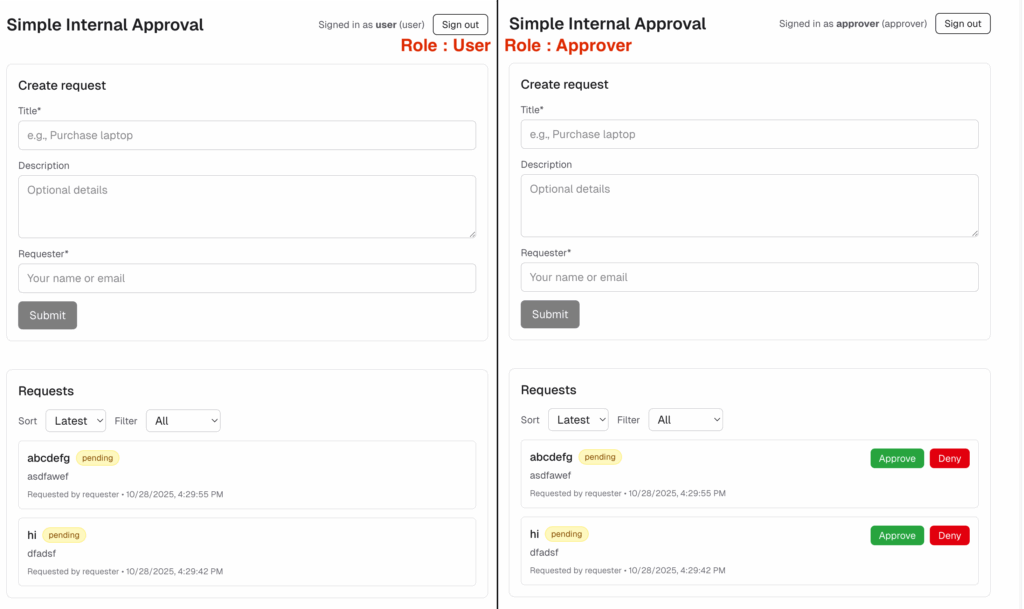The width and height of the screenshot is (1024, 609).
Task: Select the Requester field in the approver panel
Action: coord(749,277)
